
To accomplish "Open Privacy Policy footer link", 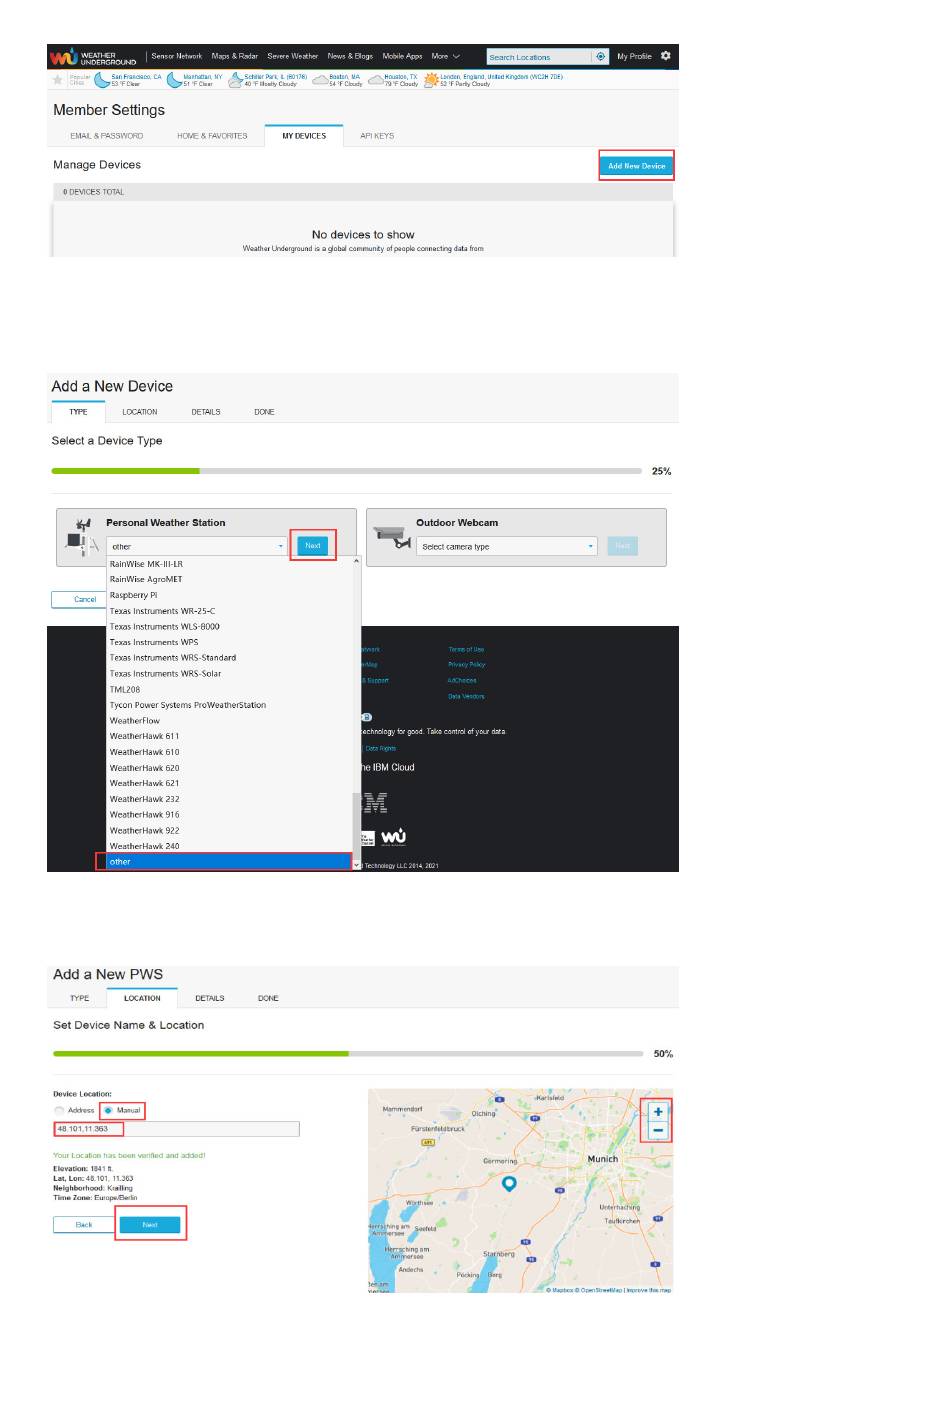I will tap(467, 664).
